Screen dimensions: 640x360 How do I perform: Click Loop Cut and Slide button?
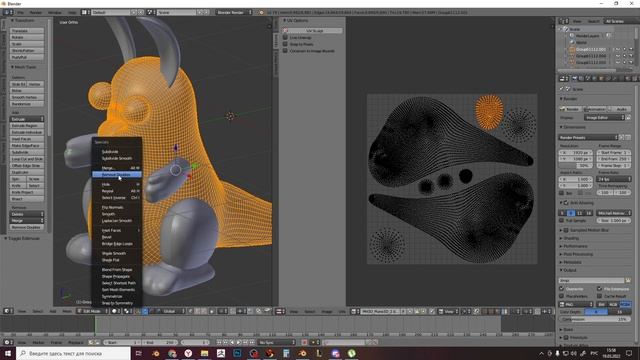27,159
